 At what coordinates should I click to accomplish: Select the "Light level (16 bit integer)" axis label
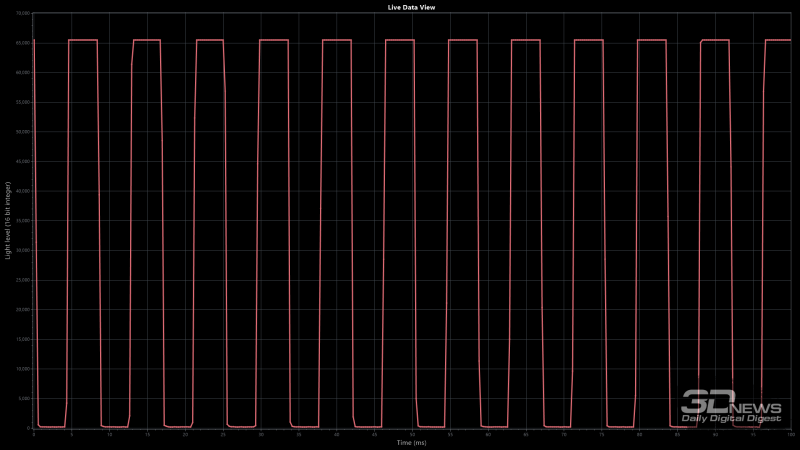click(x=8, y=220)
